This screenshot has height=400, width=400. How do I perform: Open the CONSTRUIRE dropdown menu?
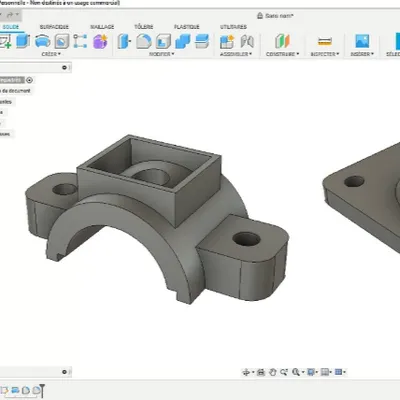click(283, 54)
